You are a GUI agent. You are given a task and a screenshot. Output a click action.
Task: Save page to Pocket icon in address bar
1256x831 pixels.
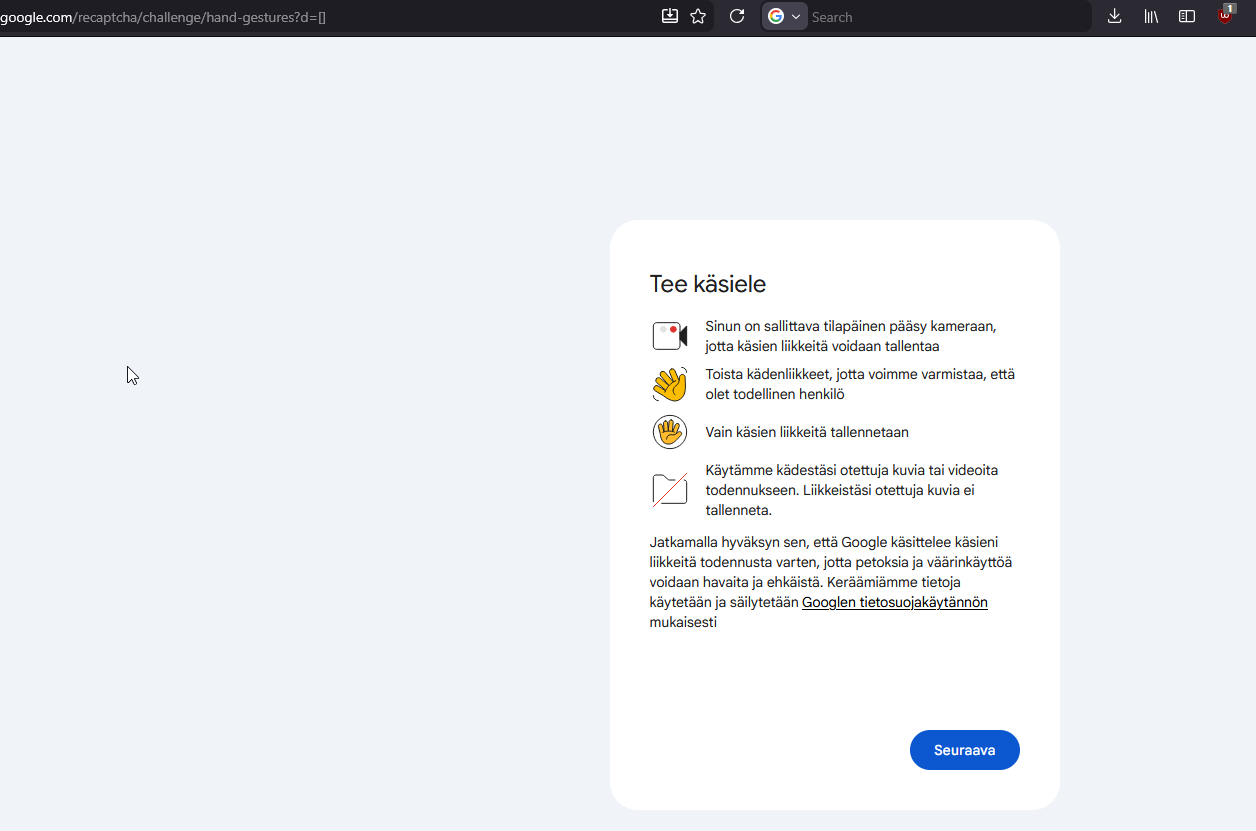coord(670,16)
